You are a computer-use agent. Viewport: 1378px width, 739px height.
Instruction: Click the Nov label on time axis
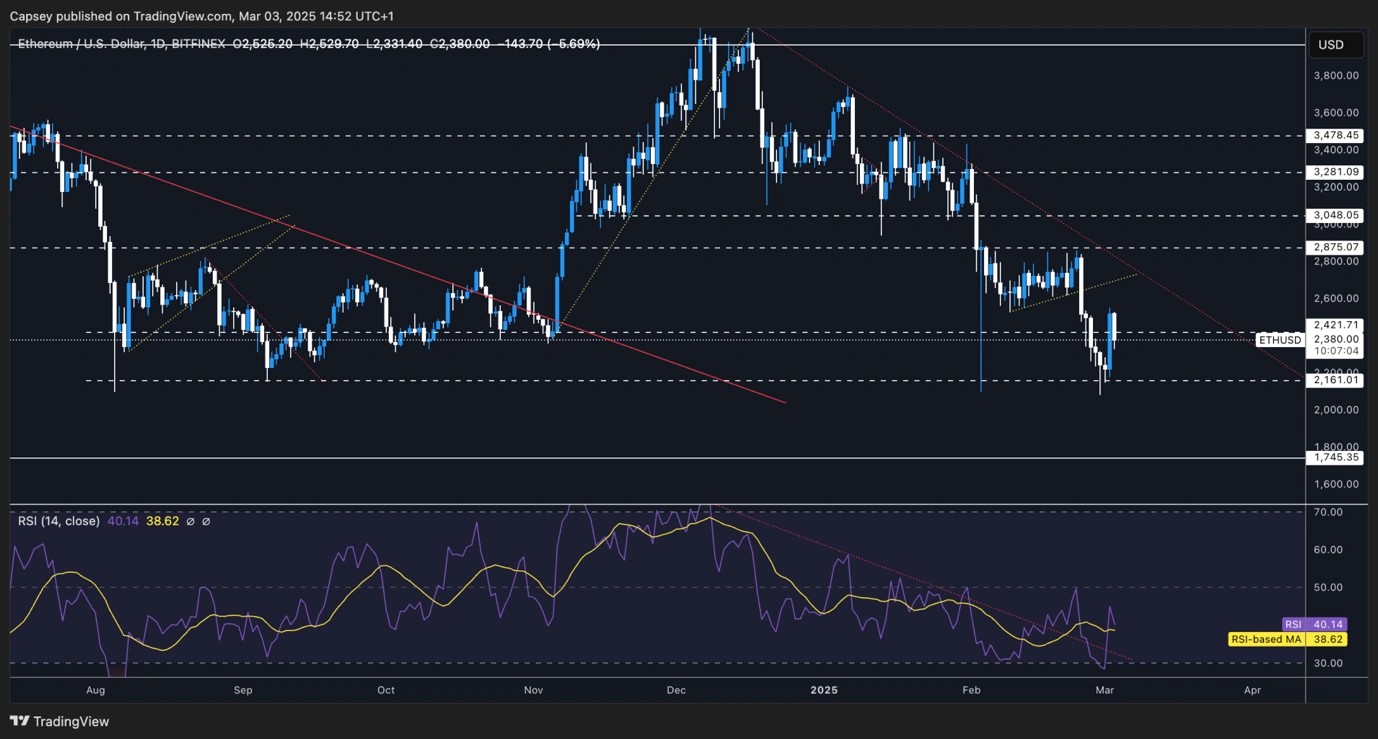click(533, 690)
